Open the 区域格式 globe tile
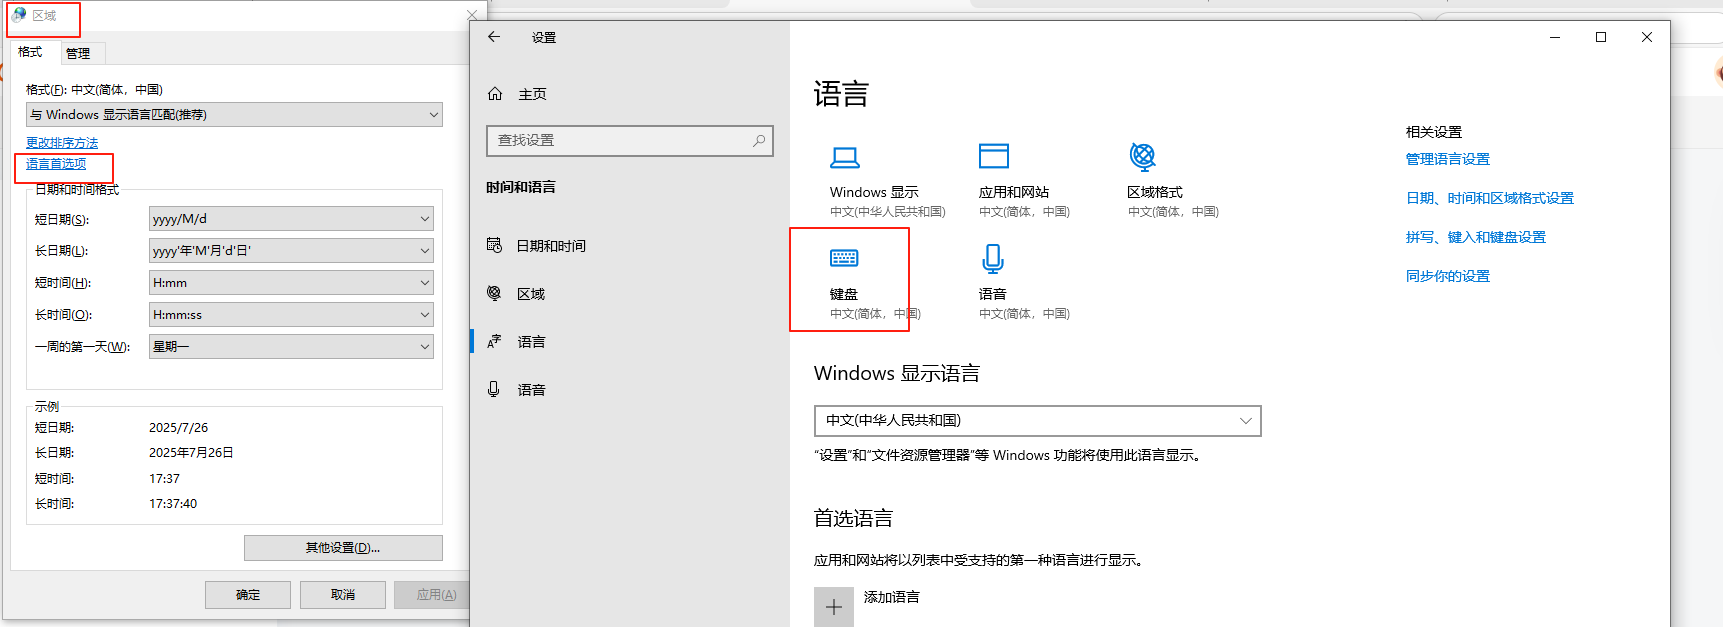Viewport: 1723px width, 627px height. pos(1173,181)
